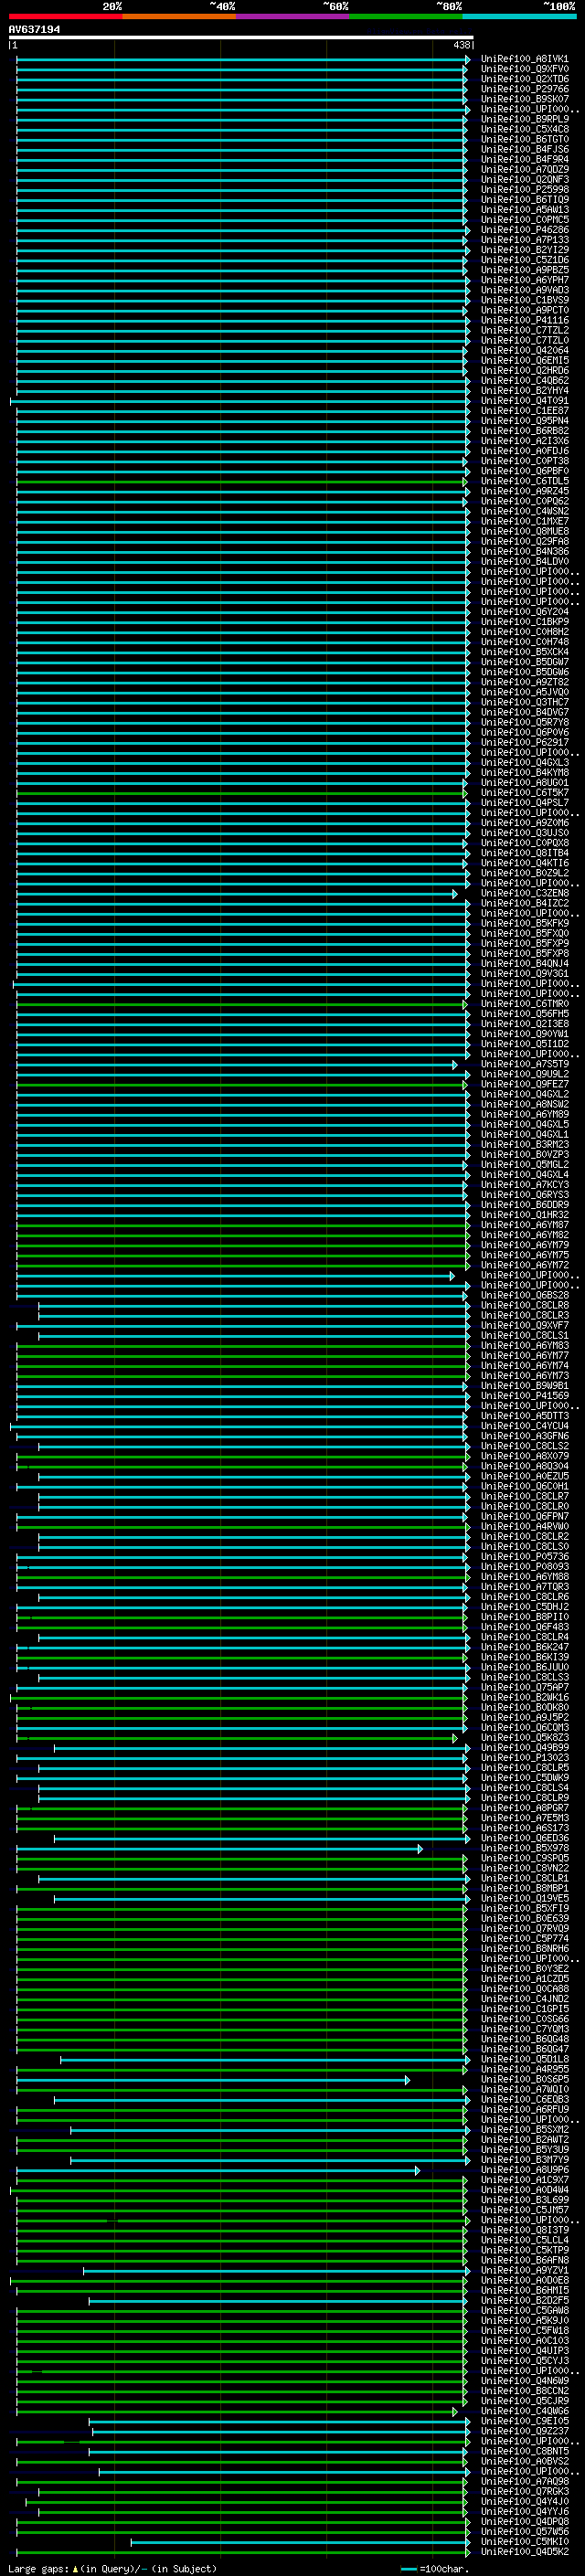Select the UniRef100_C7TZL2 label
585x2576 pixels.
coord(524,330)
